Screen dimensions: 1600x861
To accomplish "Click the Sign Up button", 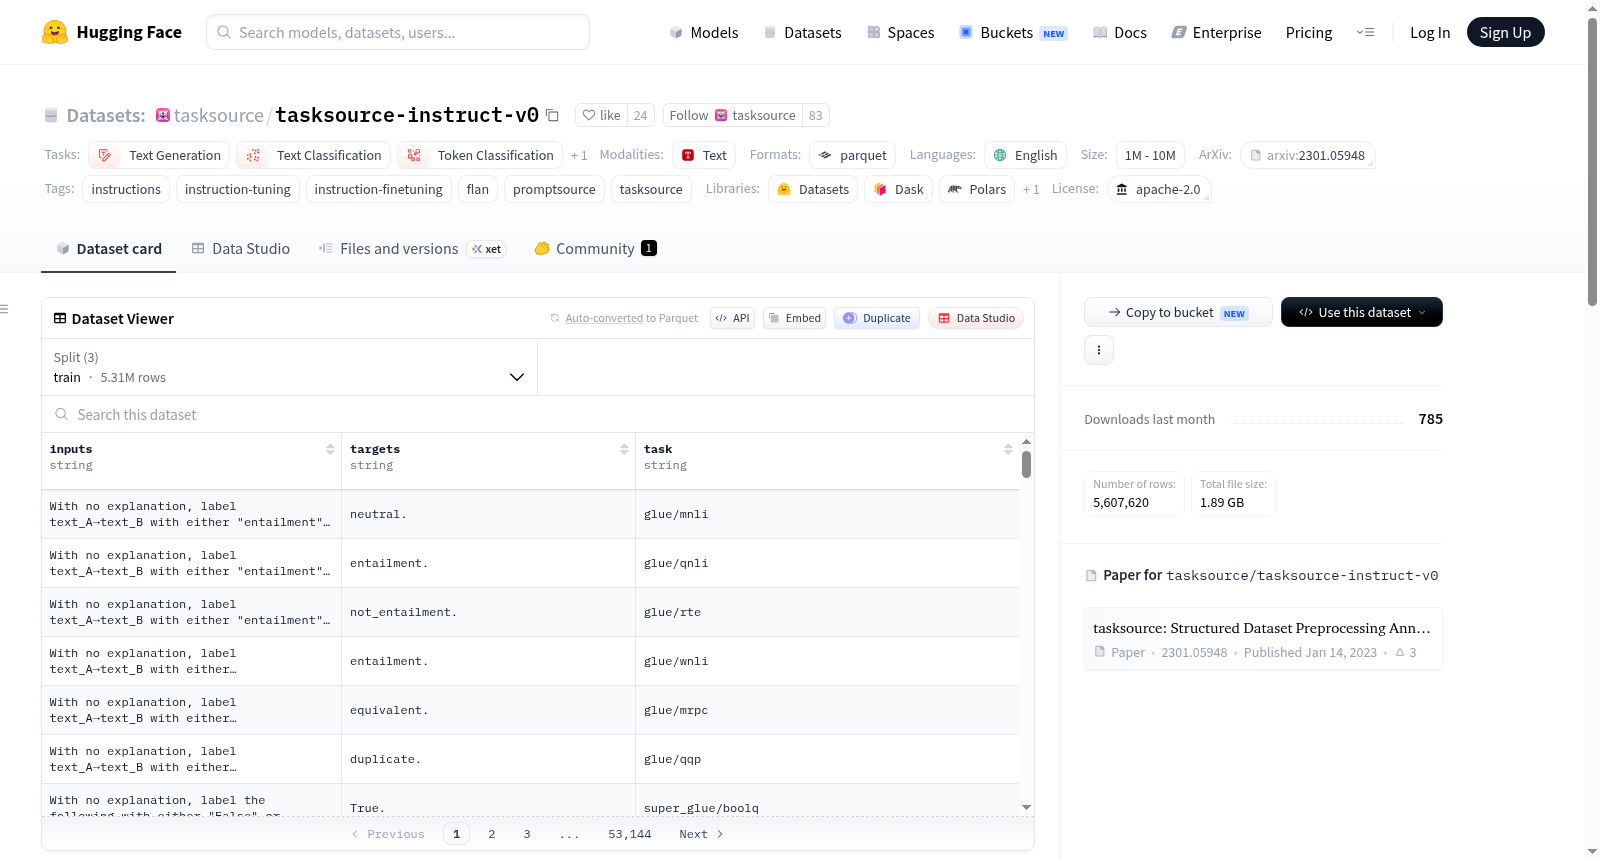I will (1505, 32).
